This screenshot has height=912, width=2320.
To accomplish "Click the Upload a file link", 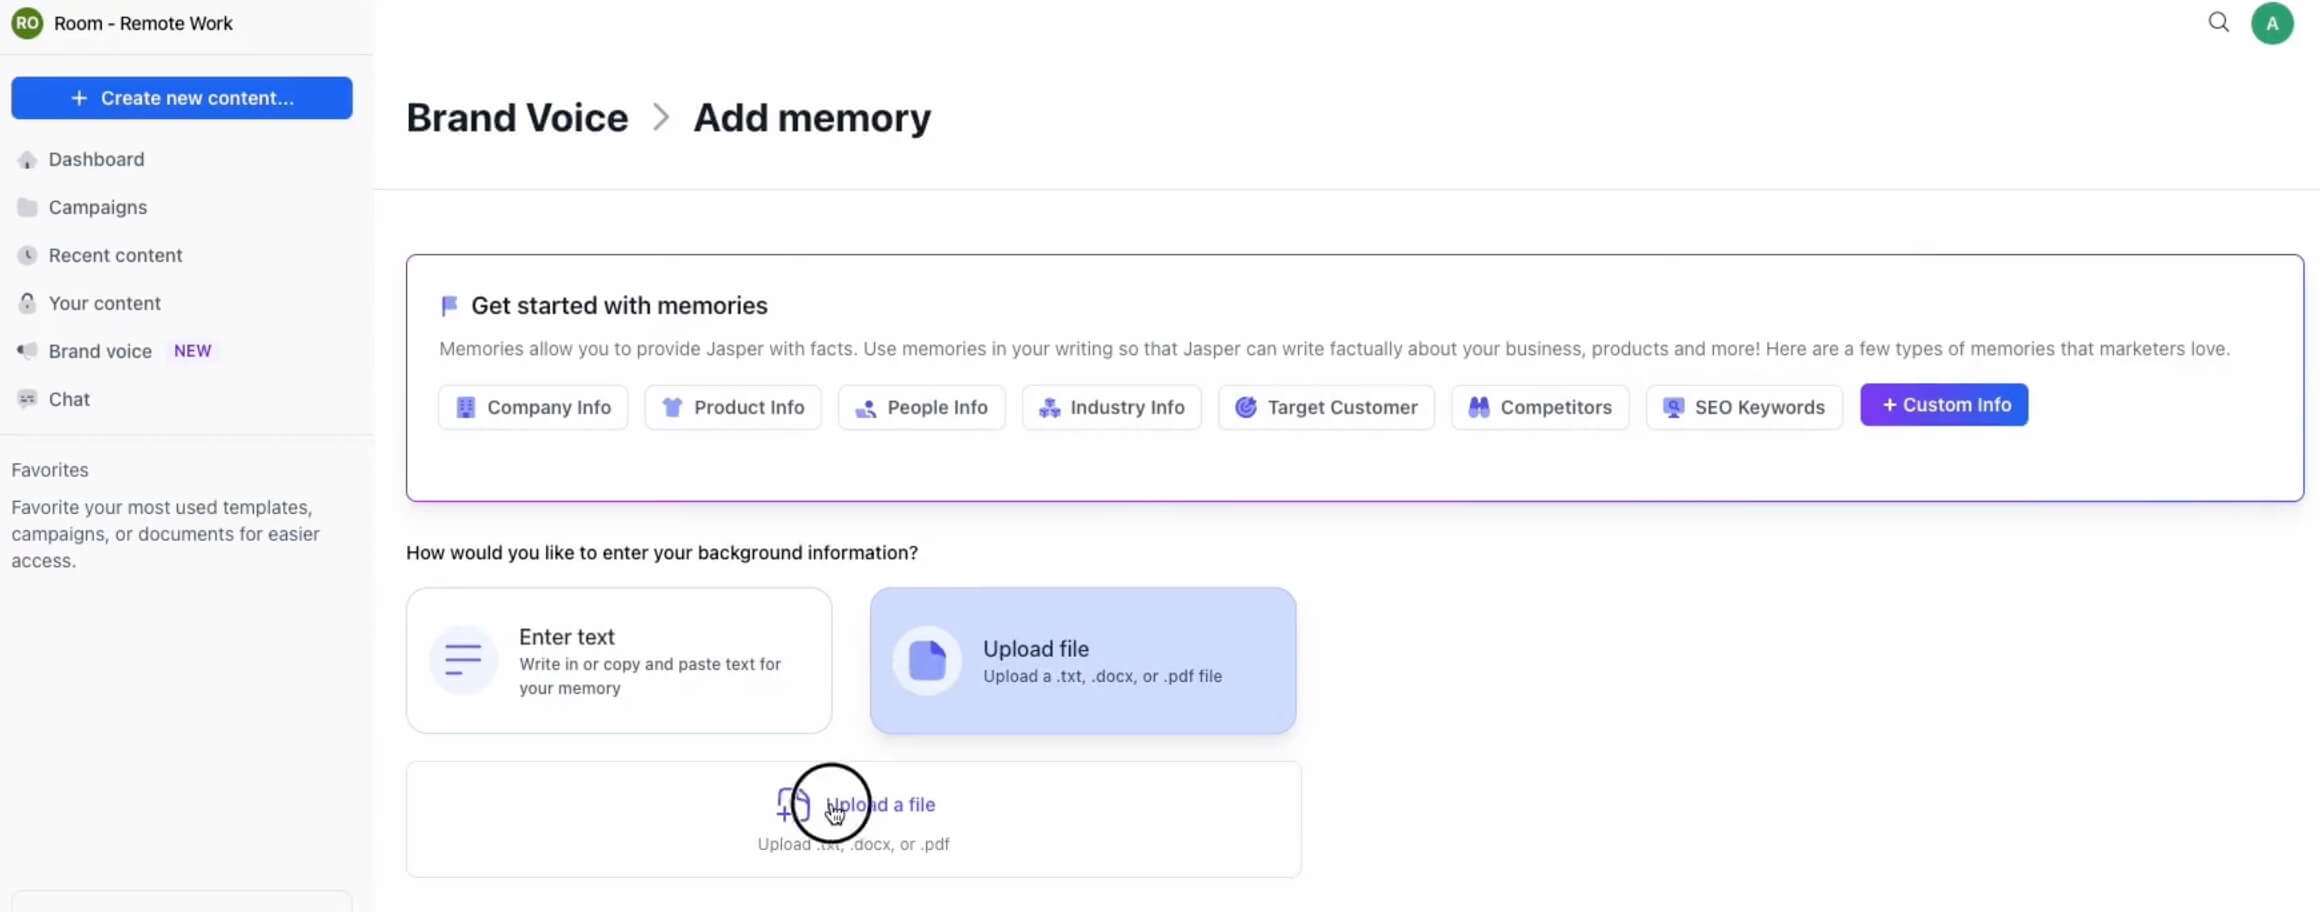I will pos(881,805).
